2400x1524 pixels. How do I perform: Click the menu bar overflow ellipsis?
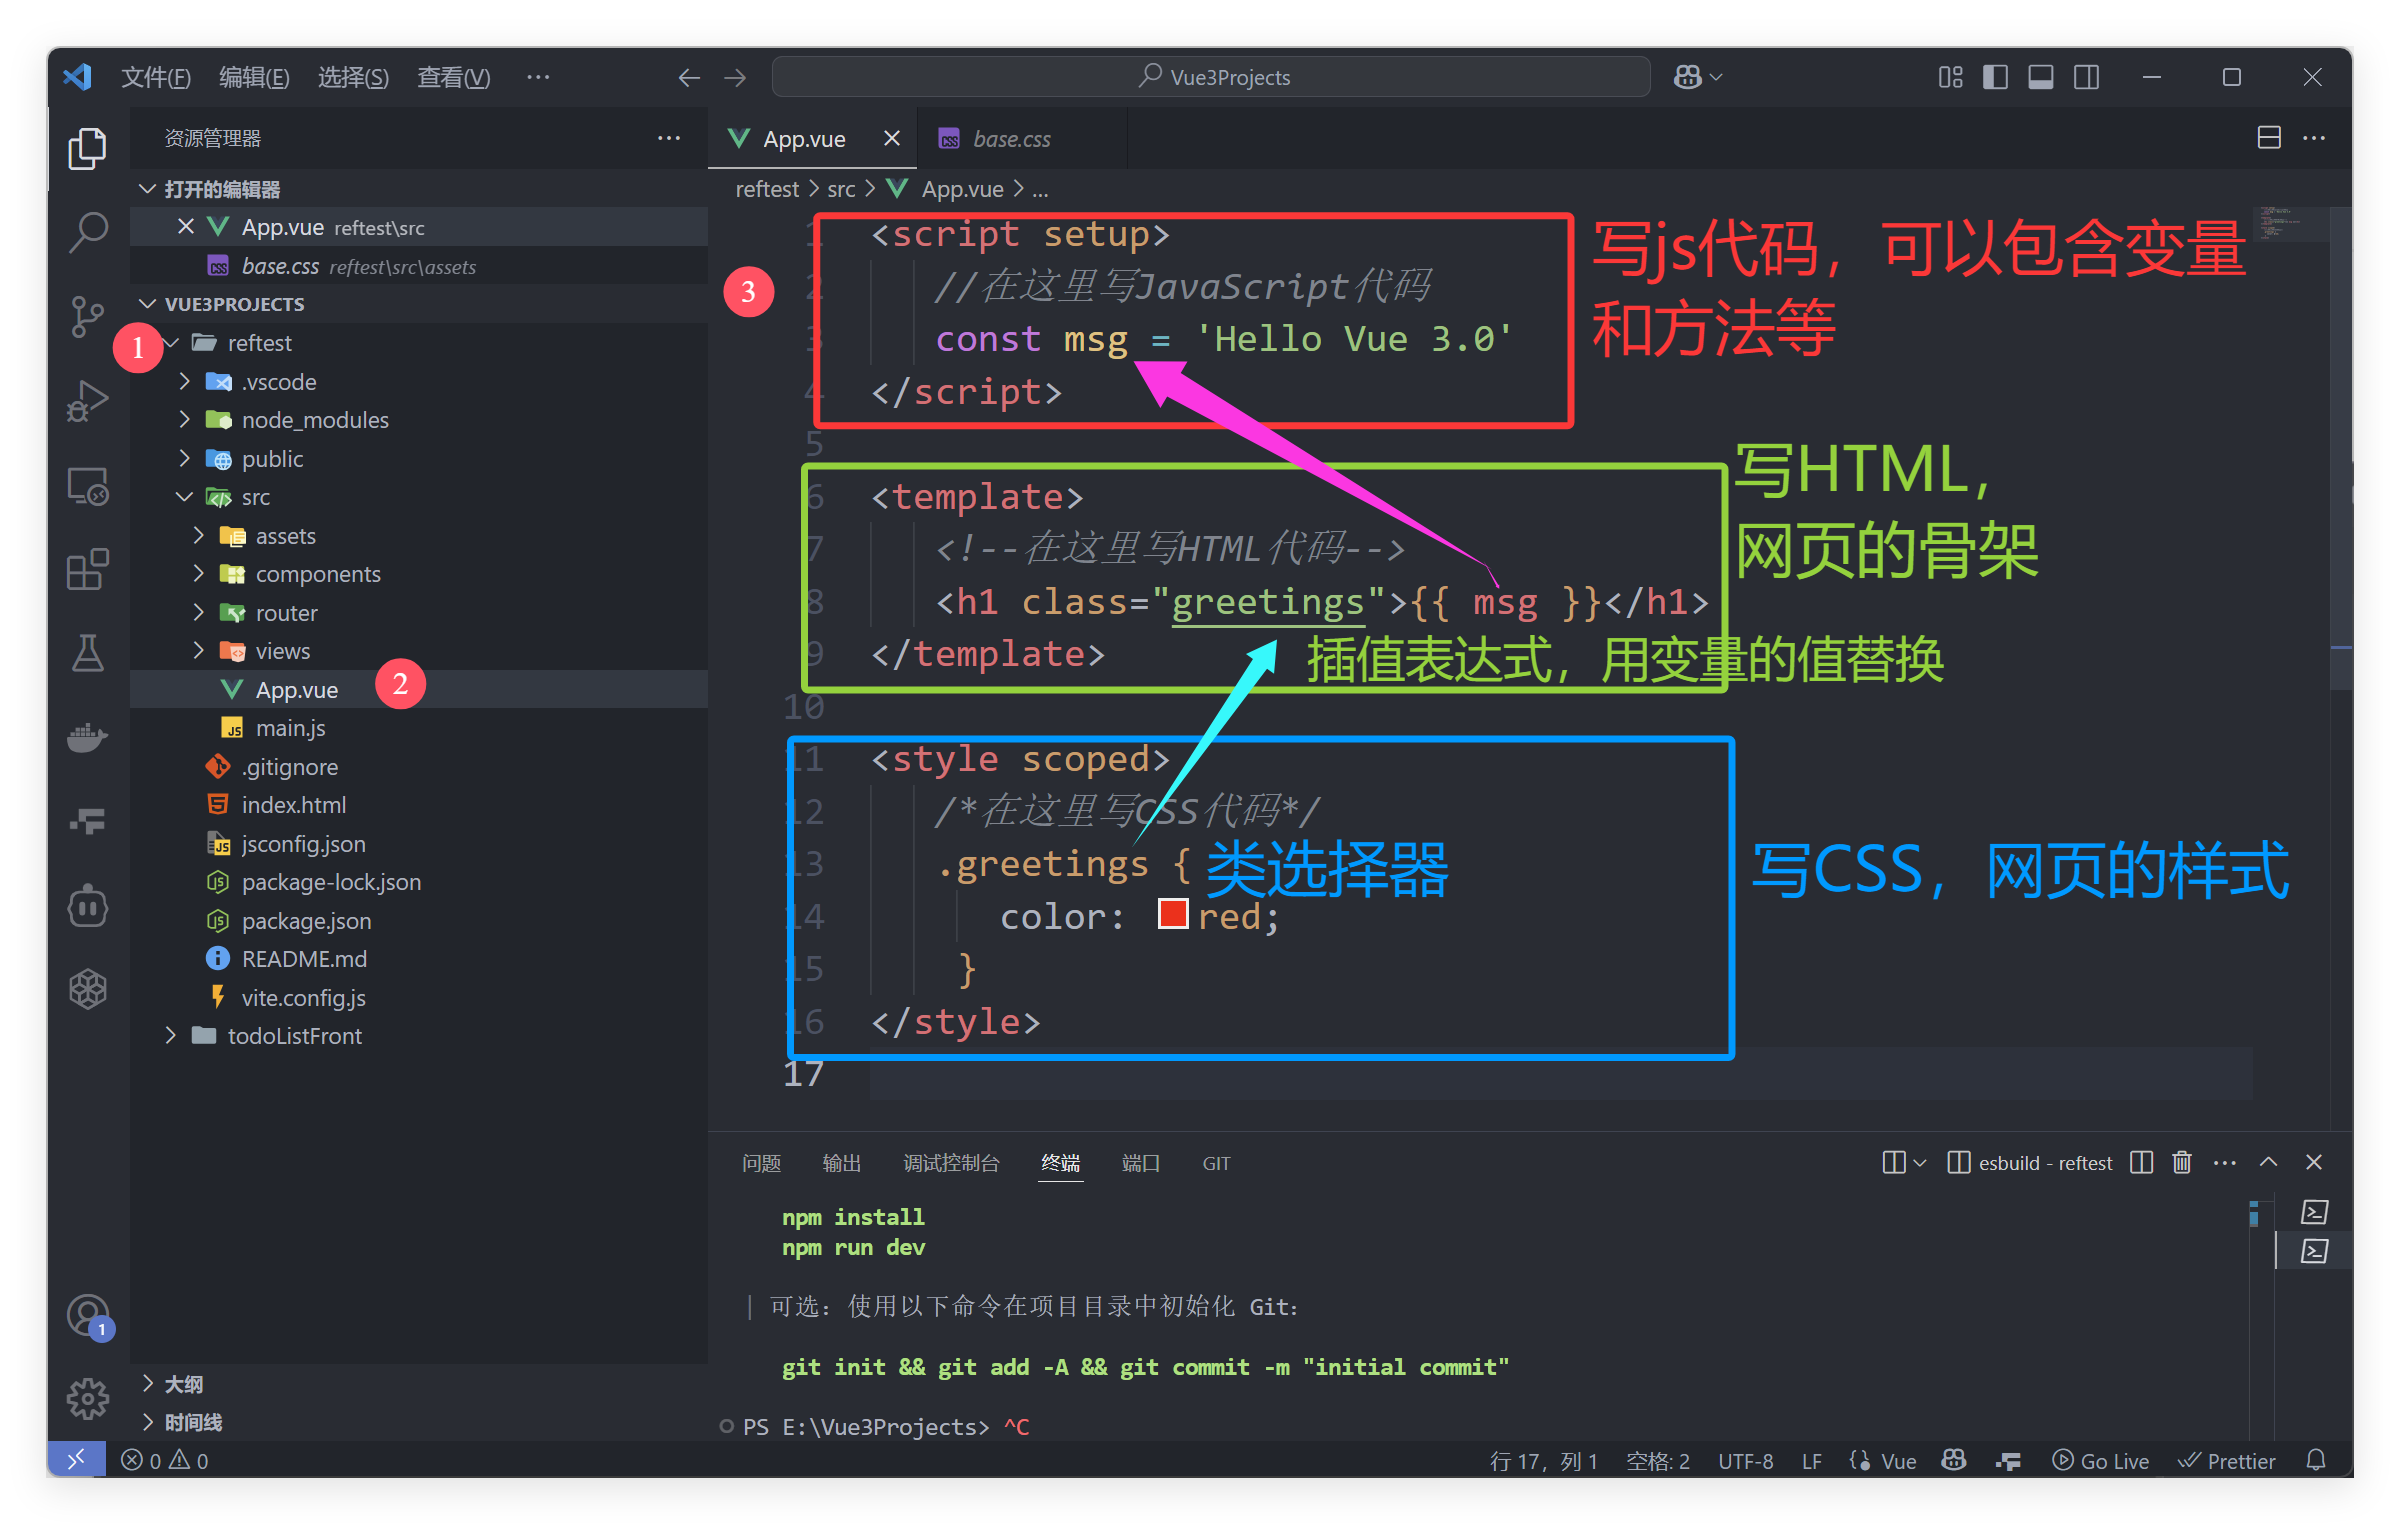(x=538, y=77)
